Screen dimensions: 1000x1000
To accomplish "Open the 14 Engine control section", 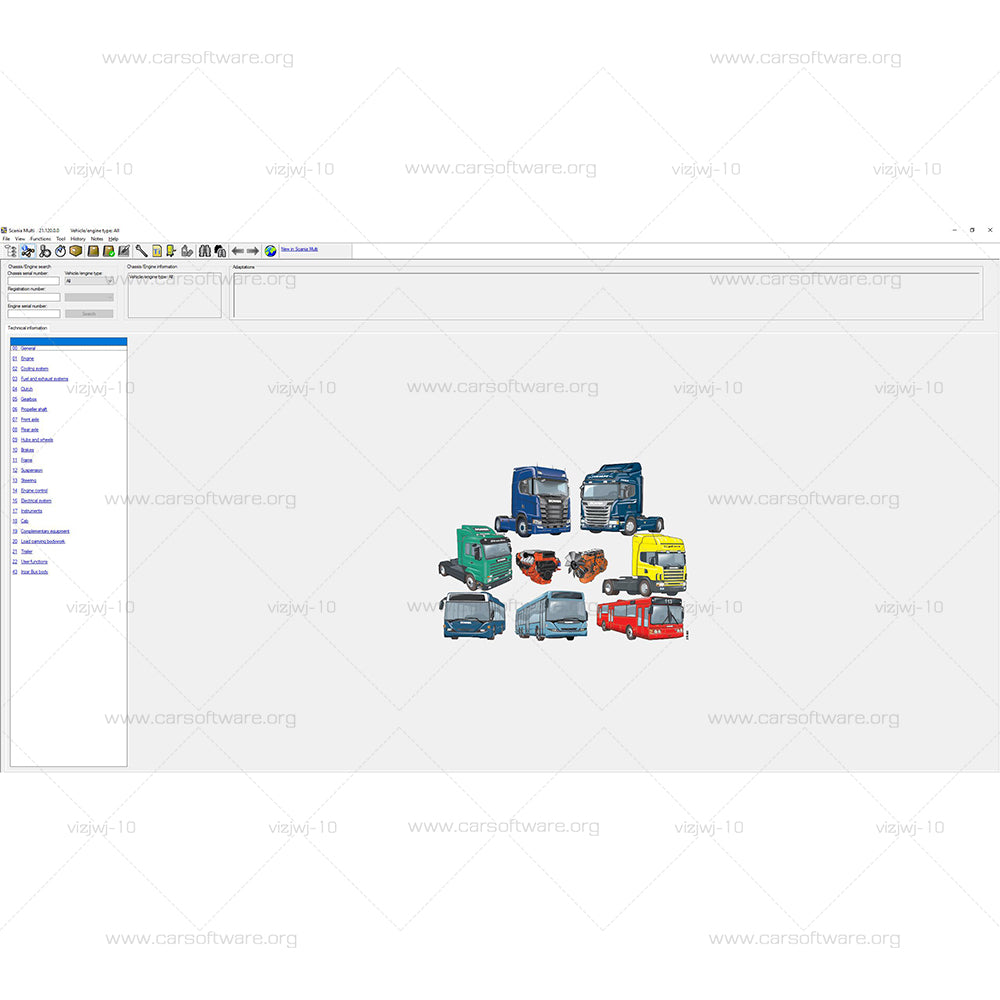I will click(31, 490).
